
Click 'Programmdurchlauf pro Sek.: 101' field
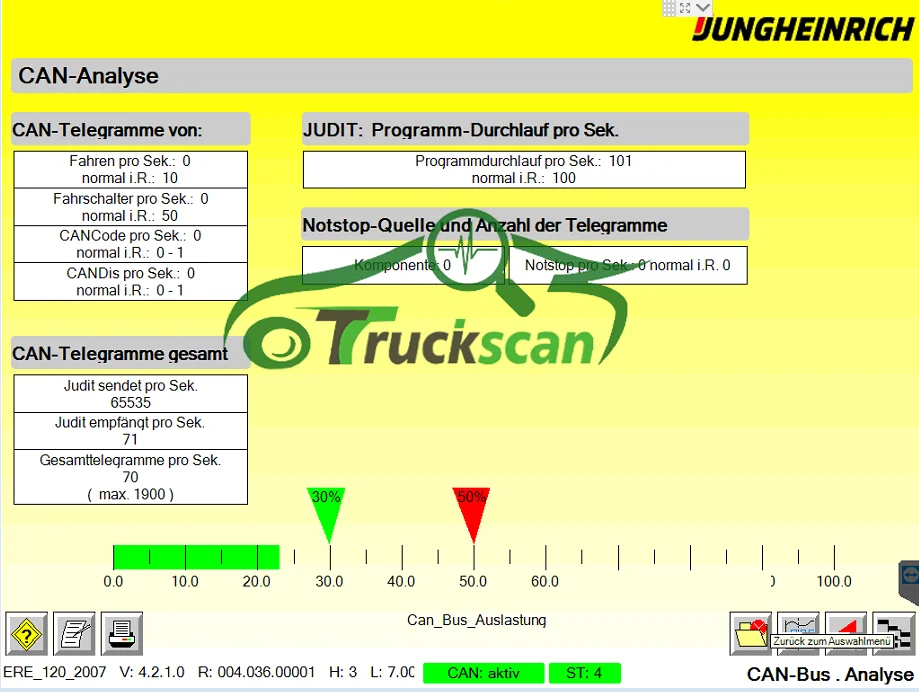coord(524,169)
